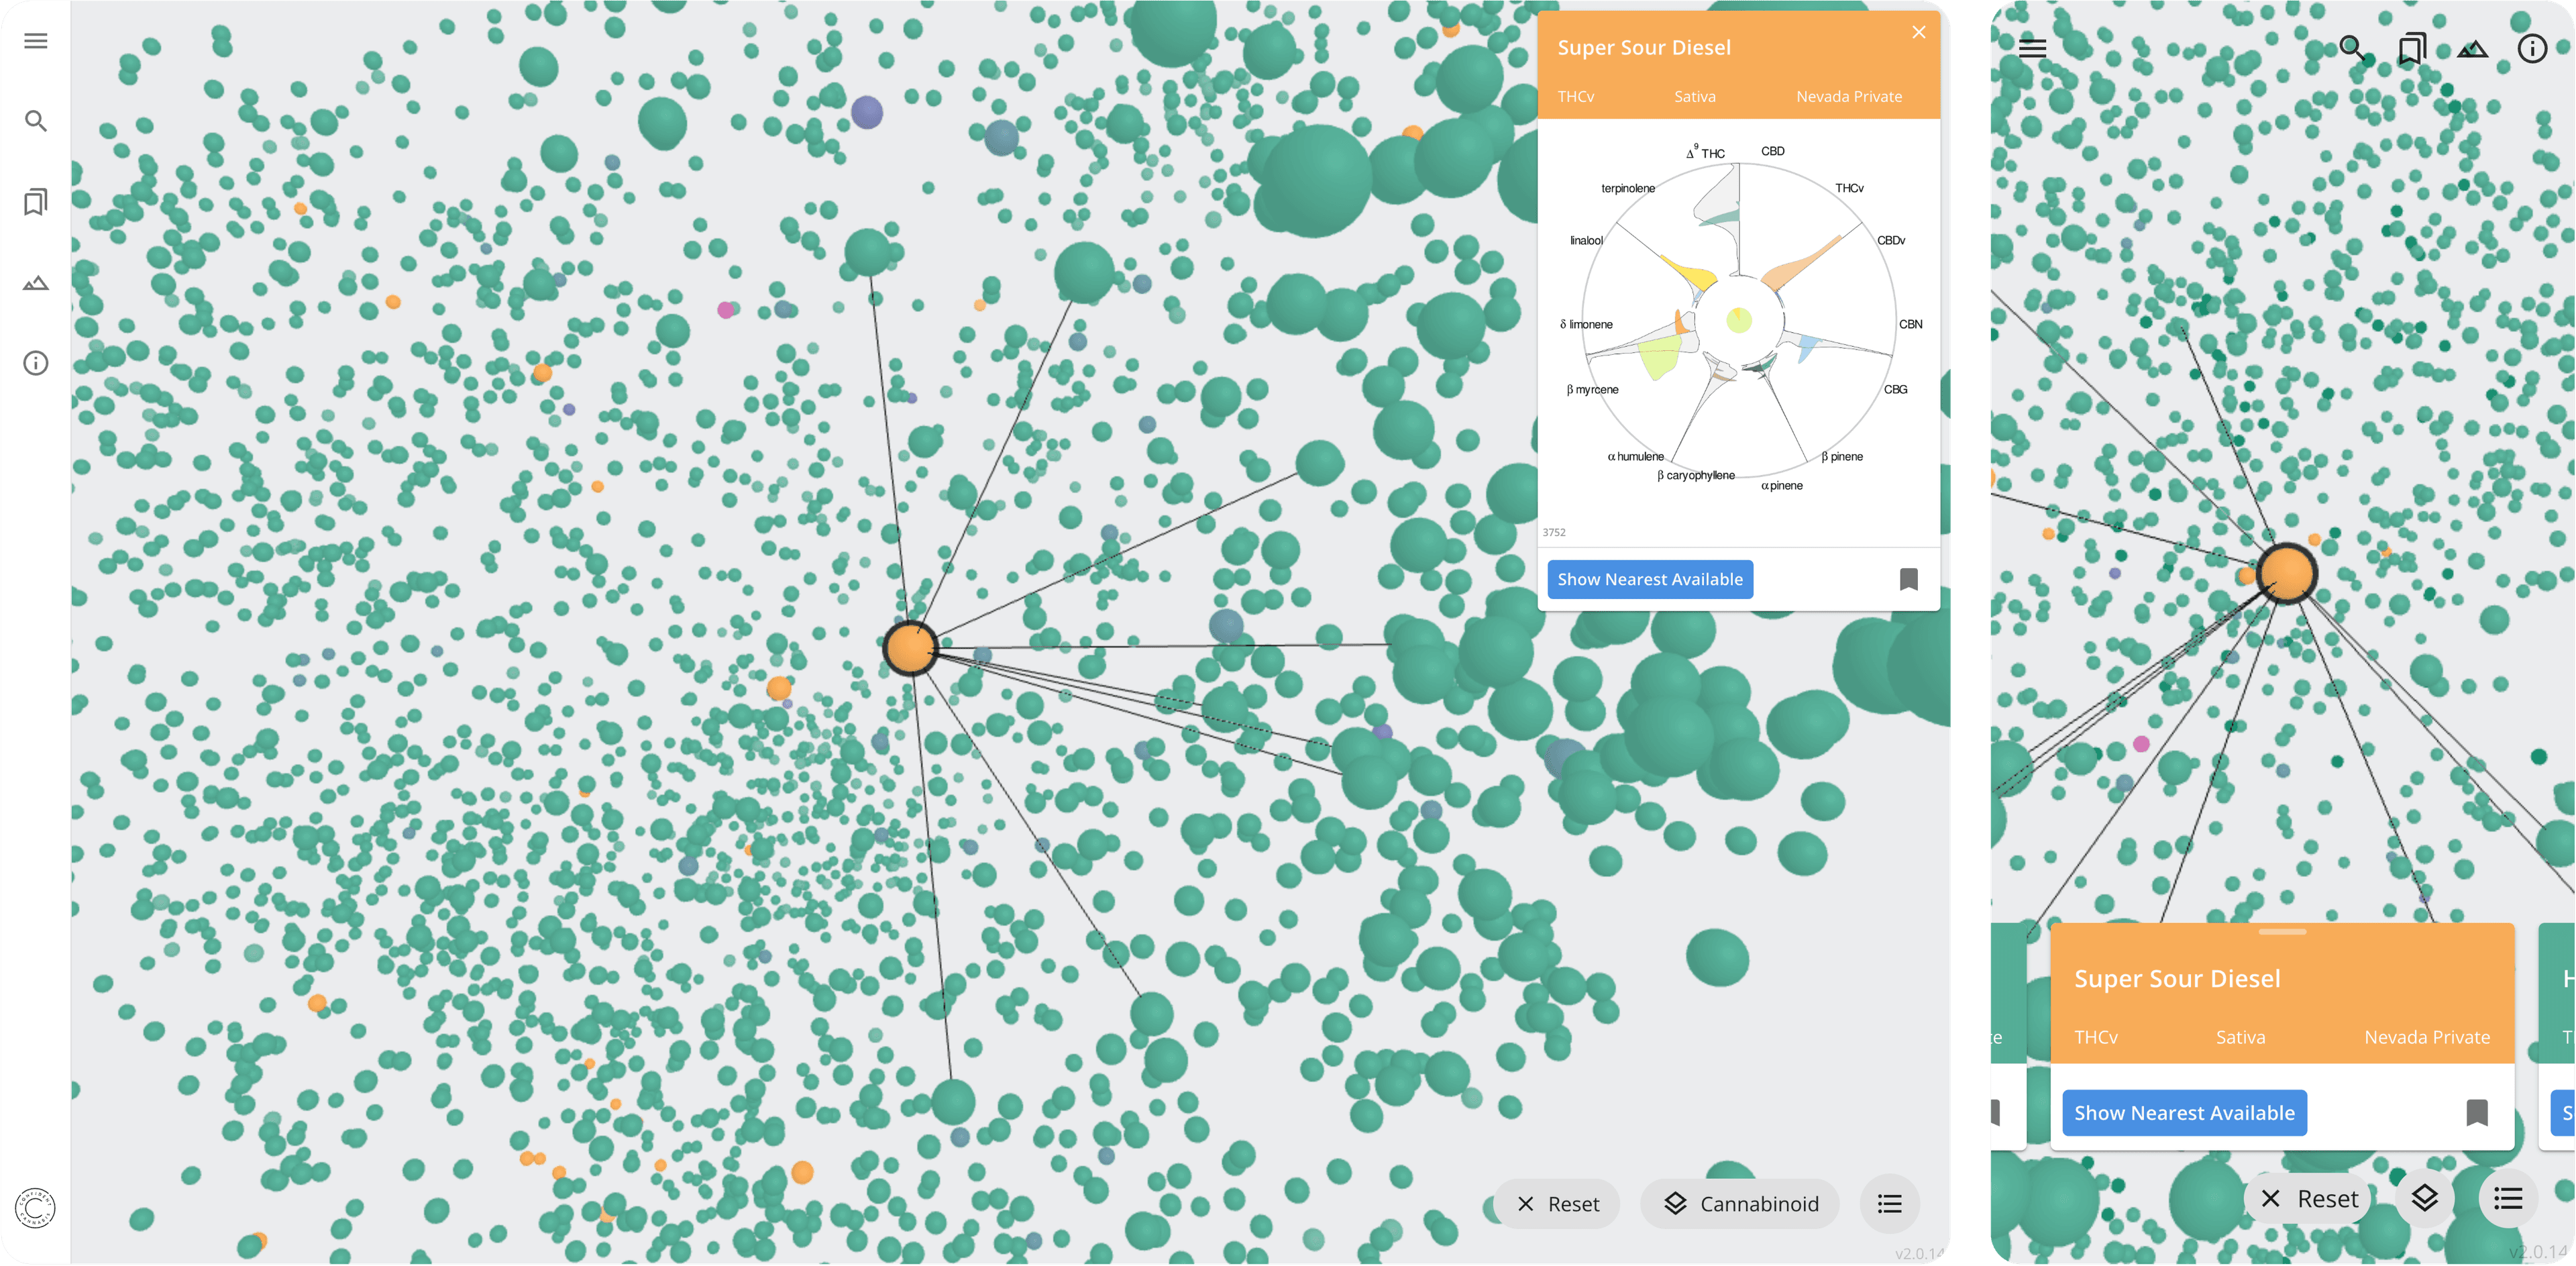Open info icon in the desktop sidebar
Screen dimensions: 2576x1266
point(36,363)
